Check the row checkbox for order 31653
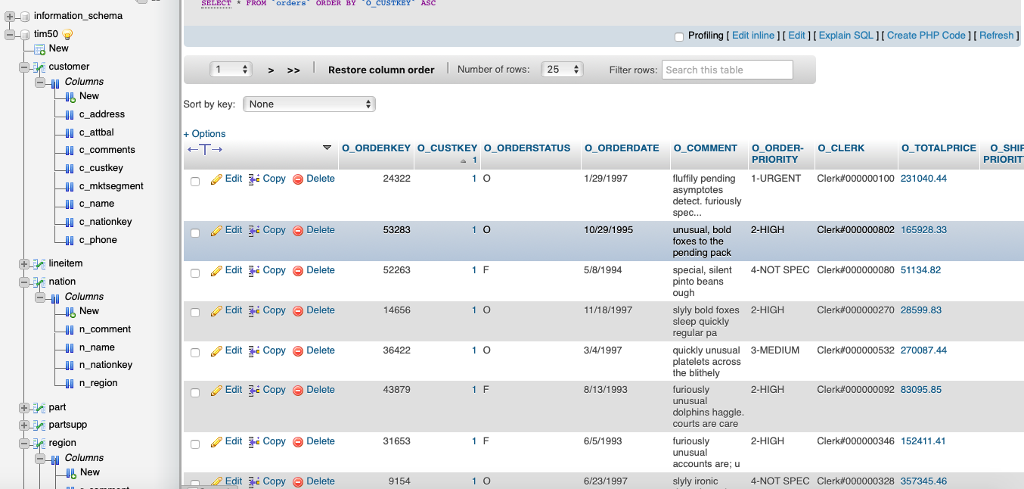 [195, 444]
